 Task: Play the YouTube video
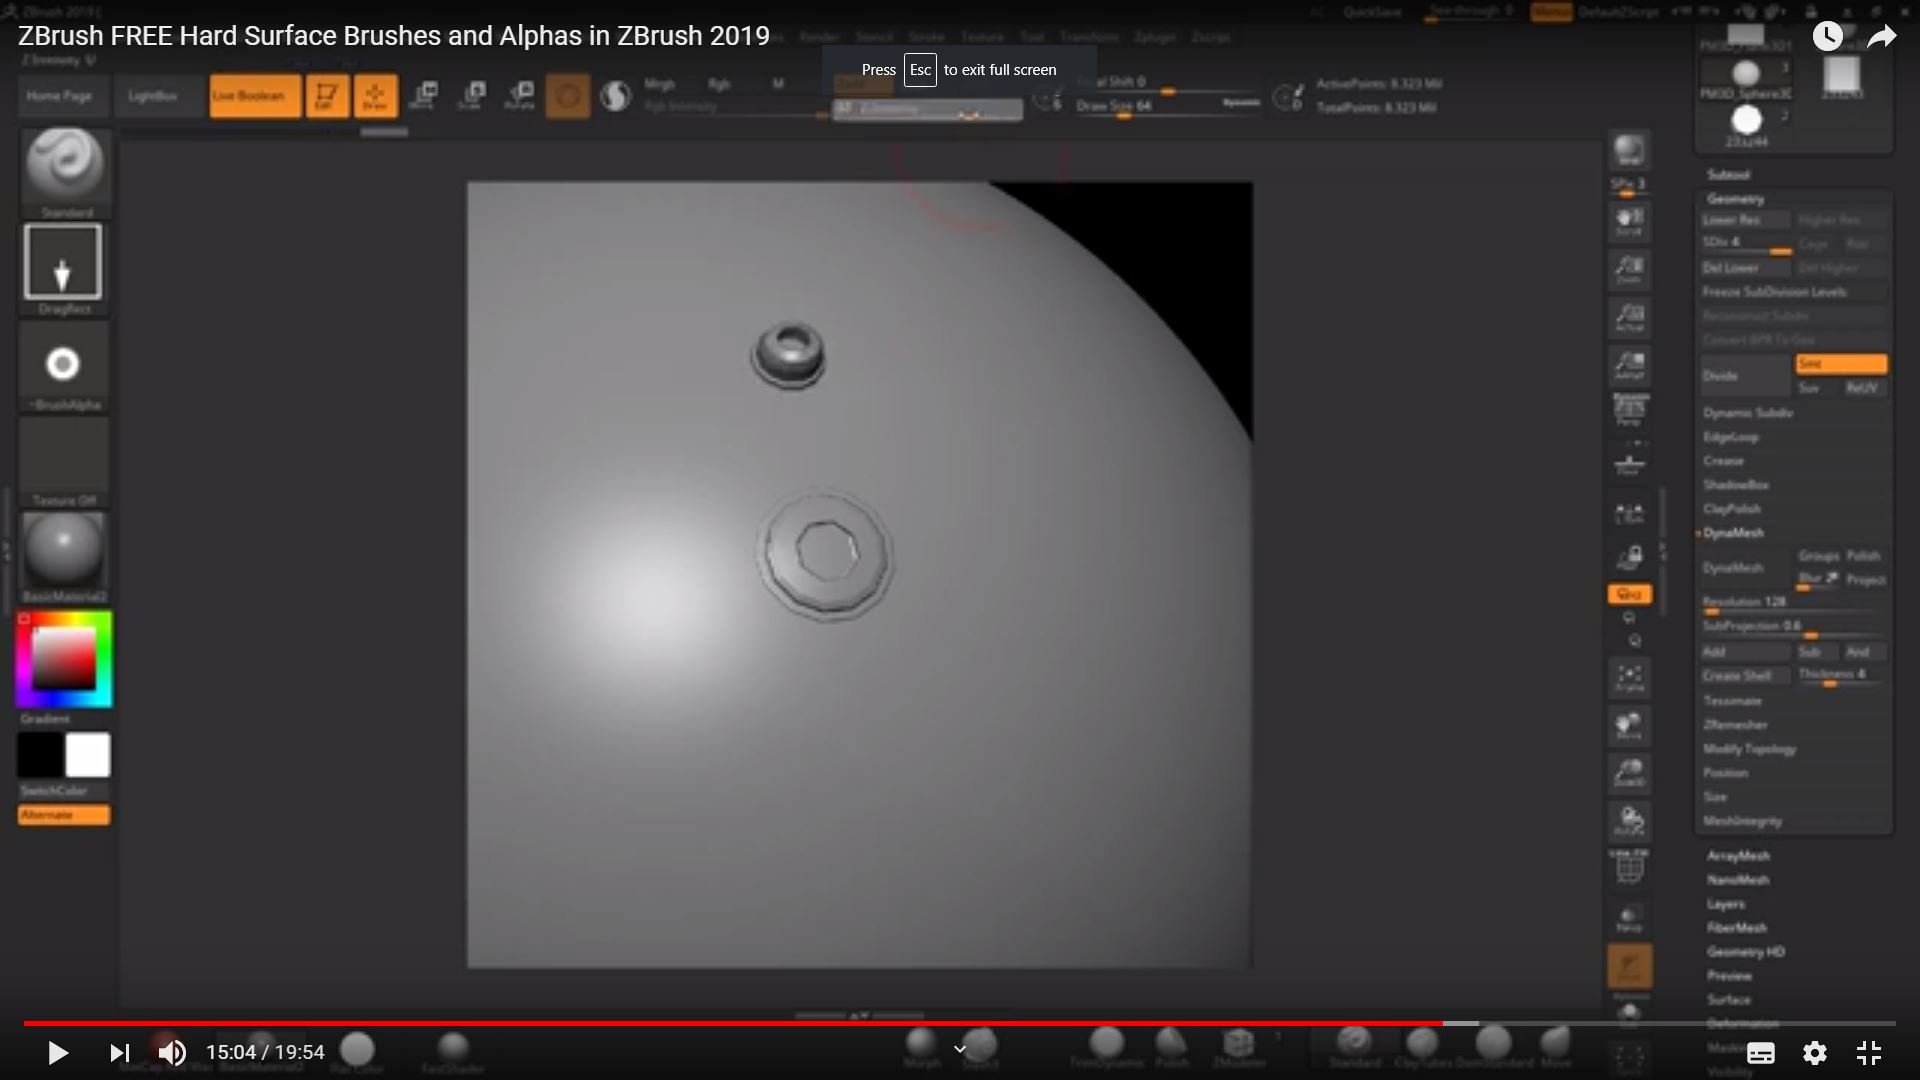coord(57,1052)
